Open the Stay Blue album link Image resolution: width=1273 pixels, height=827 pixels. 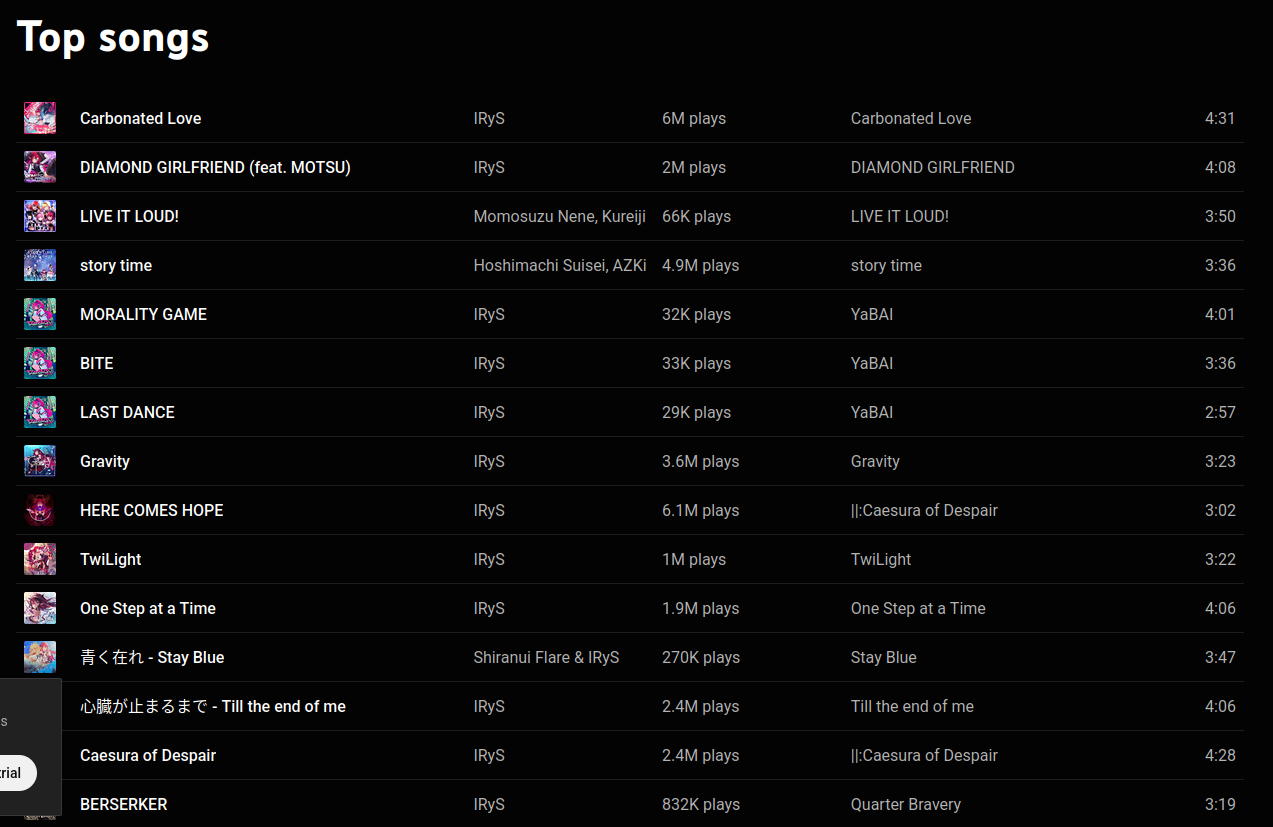coord(884,657)
